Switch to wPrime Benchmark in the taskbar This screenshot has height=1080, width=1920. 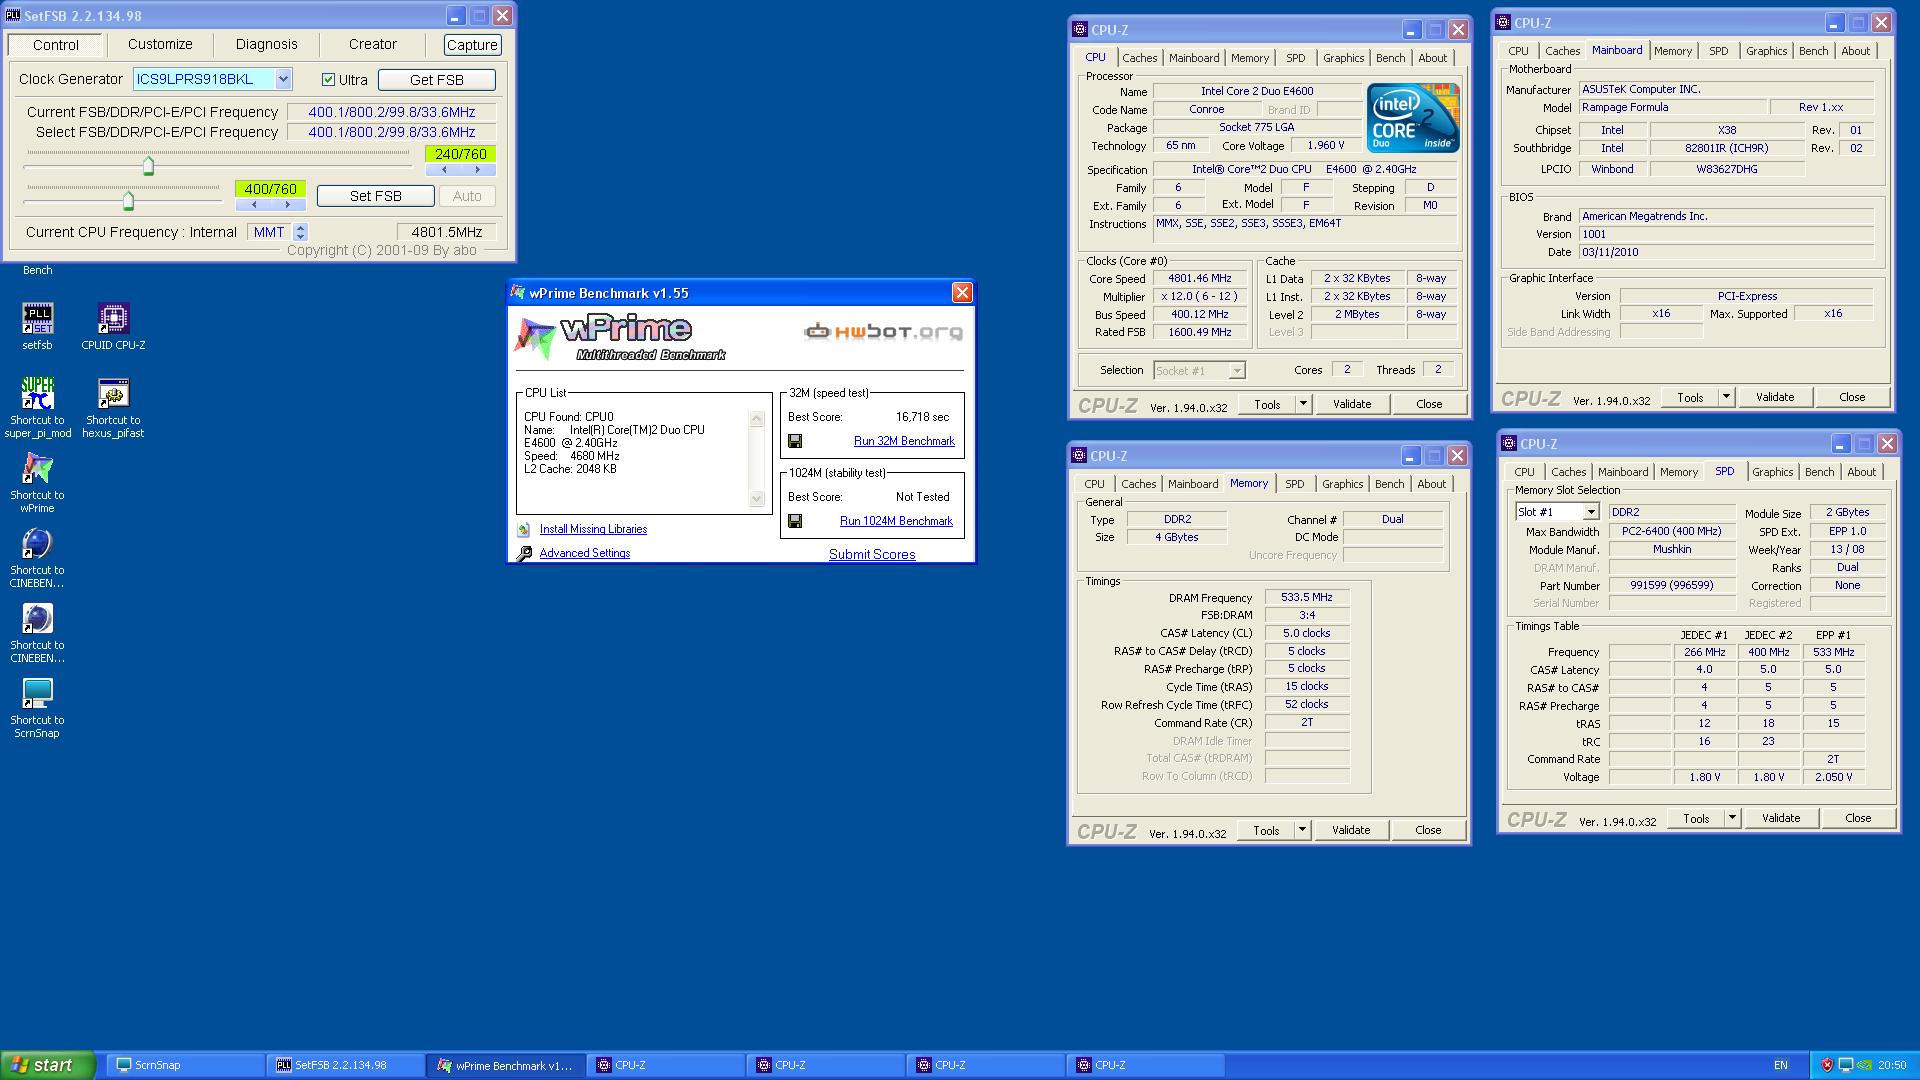[x=505, y=1066]
